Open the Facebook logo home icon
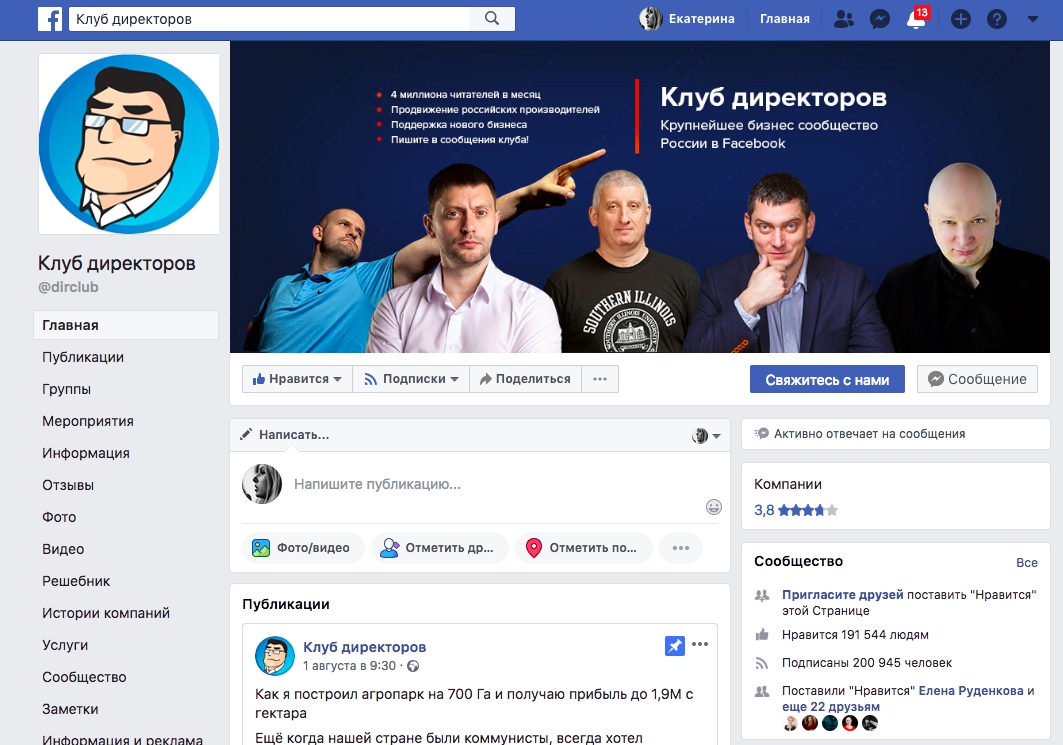 [x=50, y=19]
